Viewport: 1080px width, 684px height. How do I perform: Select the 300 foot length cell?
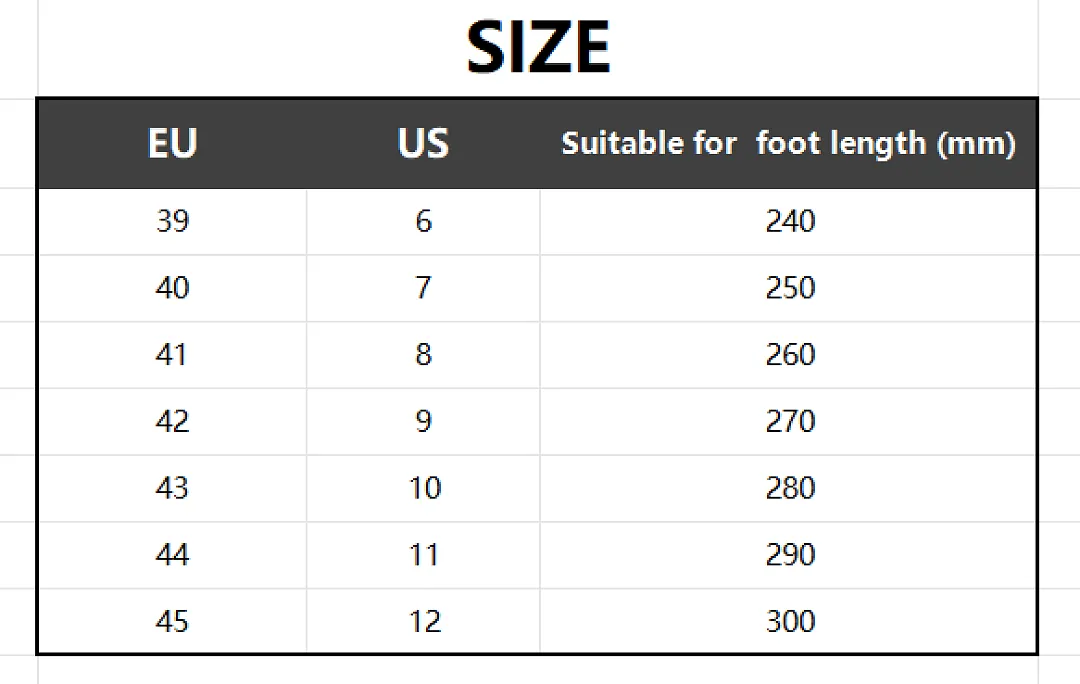click(x=789, y=621)
